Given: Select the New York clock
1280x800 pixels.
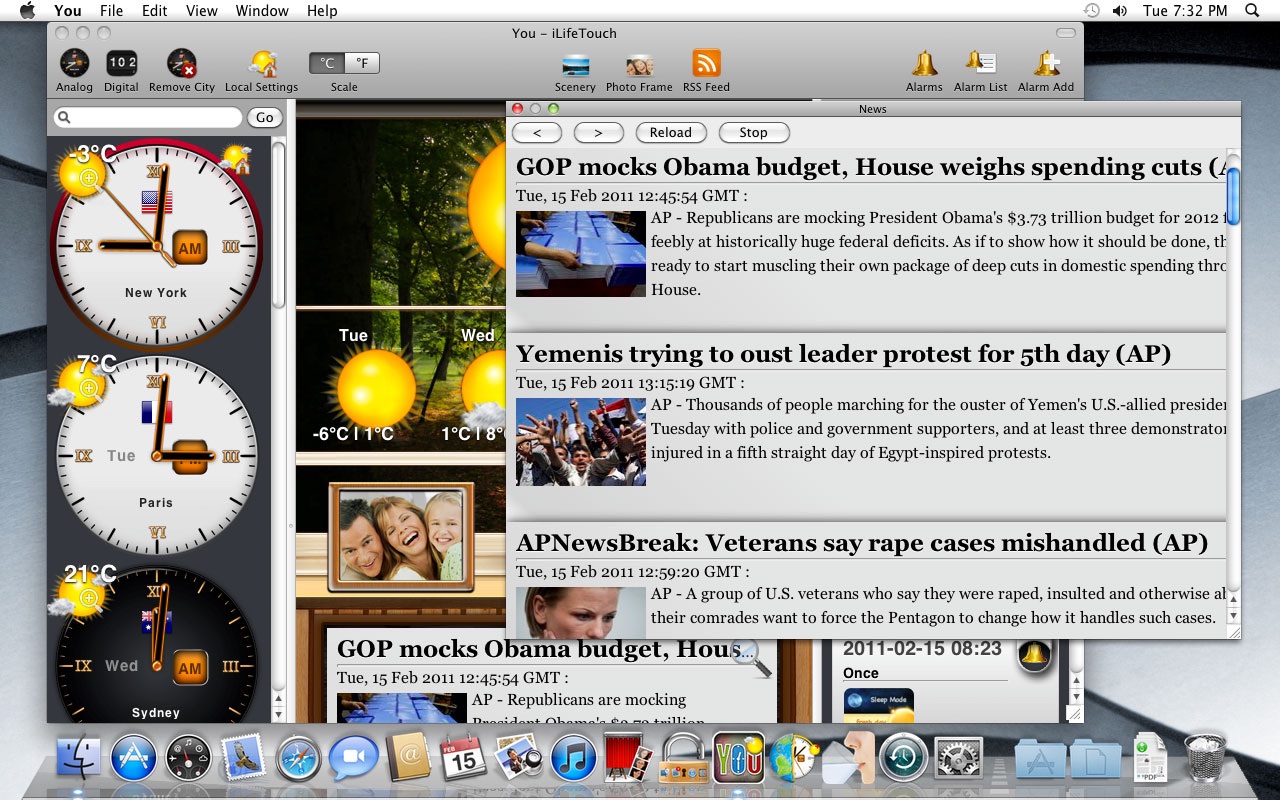Looking at the screenshot, I should 156,245.
